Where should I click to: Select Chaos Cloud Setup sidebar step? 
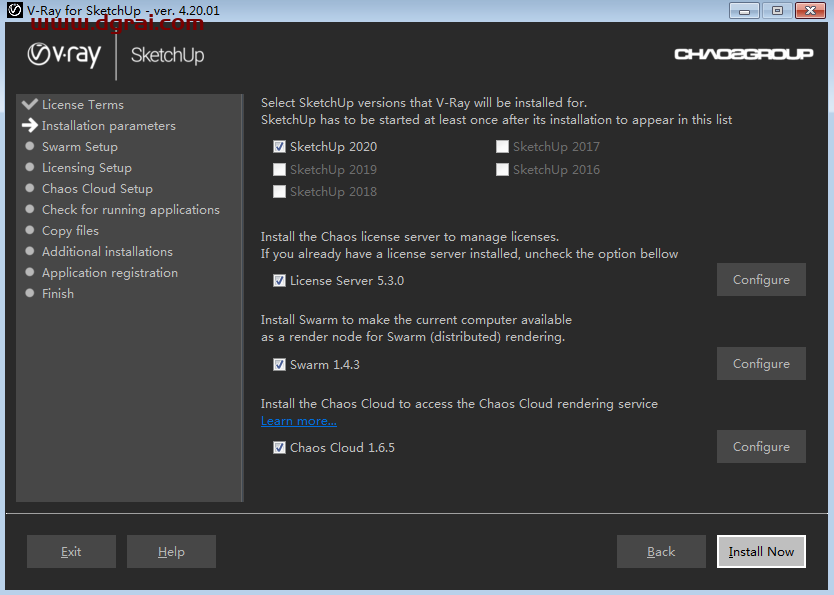pos(97,189)
